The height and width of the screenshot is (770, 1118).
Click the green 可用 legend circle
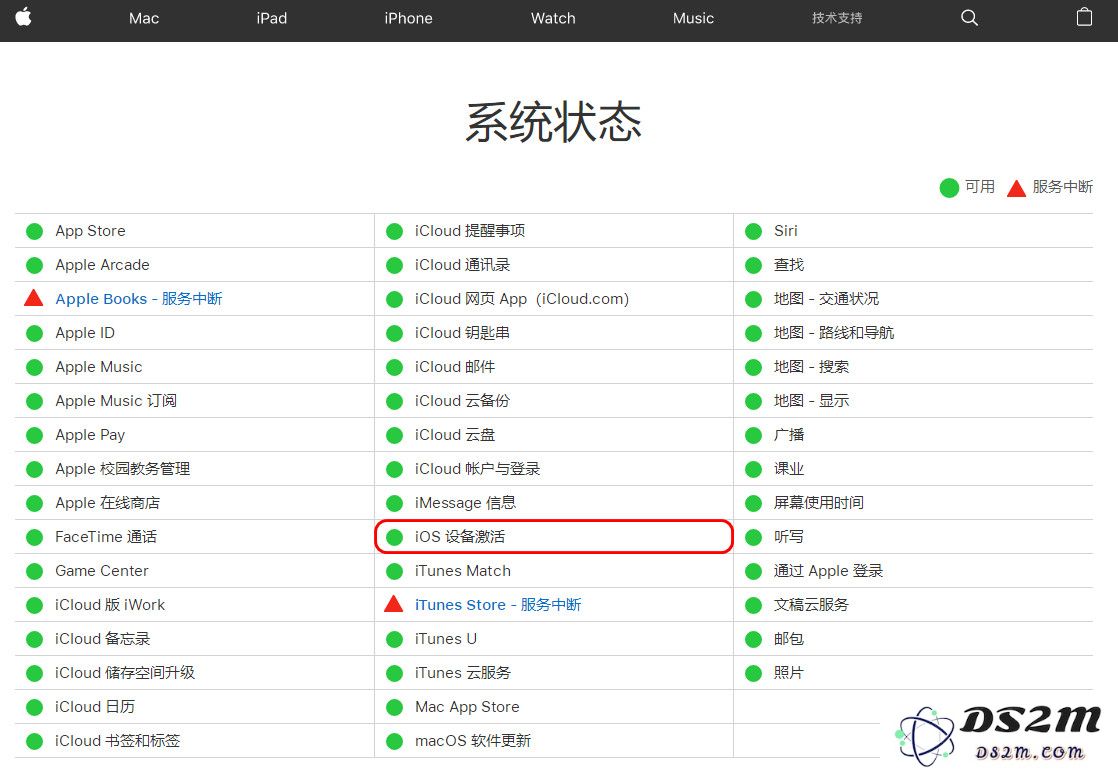[949, 188]
